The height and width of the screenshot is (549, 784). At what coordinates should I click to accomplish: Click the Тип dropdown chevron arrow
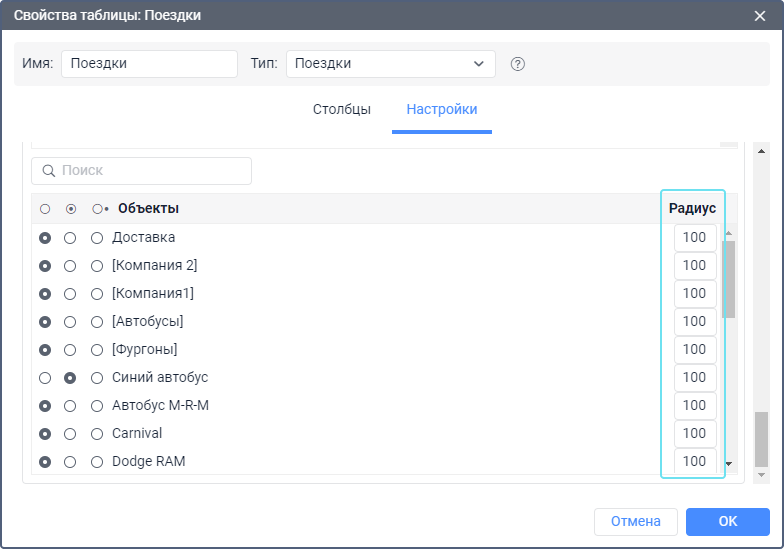[x=478, y=64]
